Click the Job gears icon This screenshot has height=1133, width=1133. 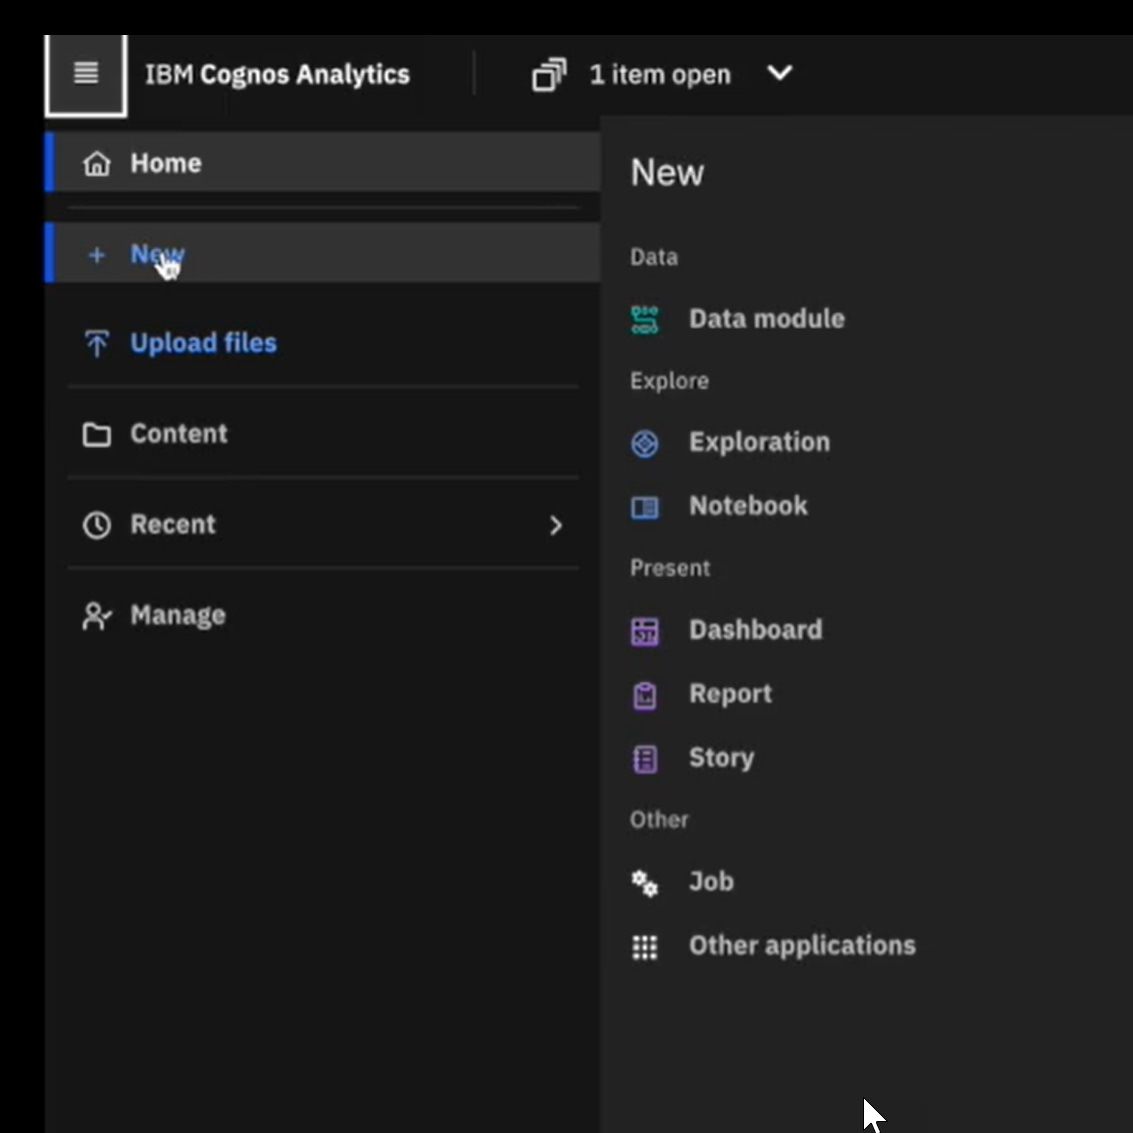(x=645, y=883)
